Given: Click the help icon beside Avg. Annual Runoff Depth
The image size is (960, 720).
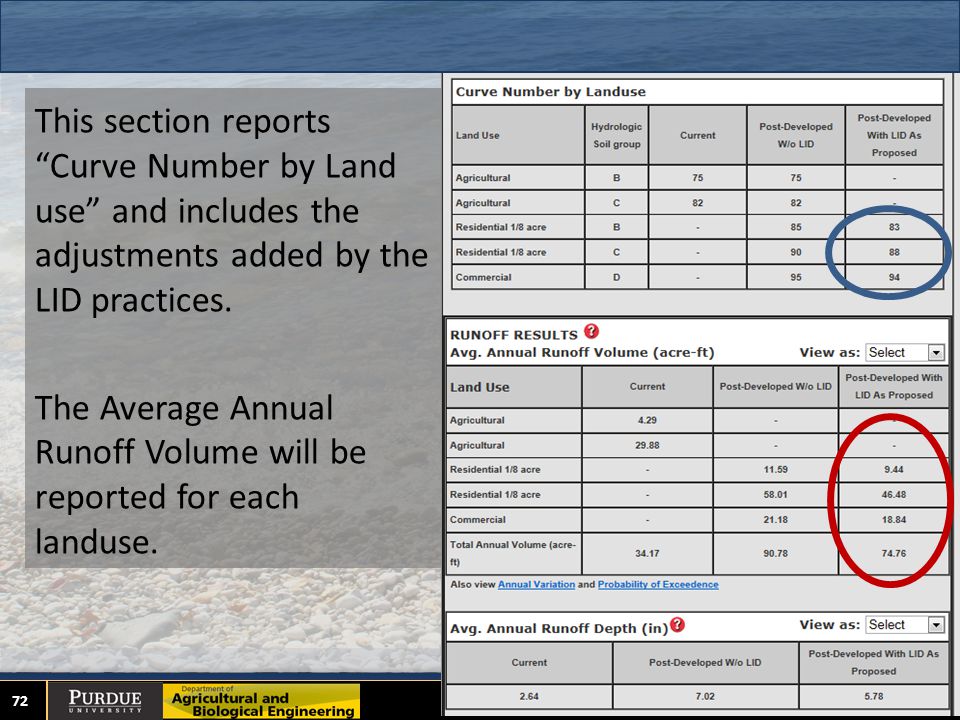Looking at the screenshot, I should [x=677, y=624].
